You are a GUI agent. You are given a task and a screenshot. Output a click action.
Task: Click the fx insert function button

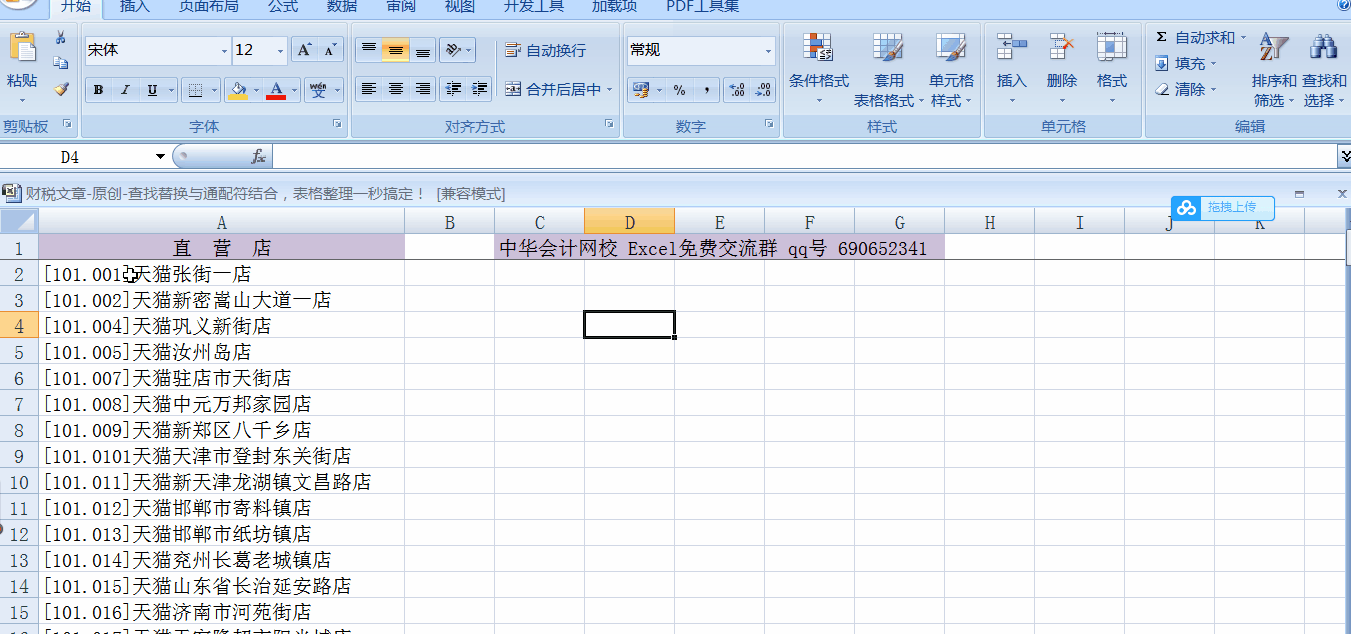tap(258, 157)
